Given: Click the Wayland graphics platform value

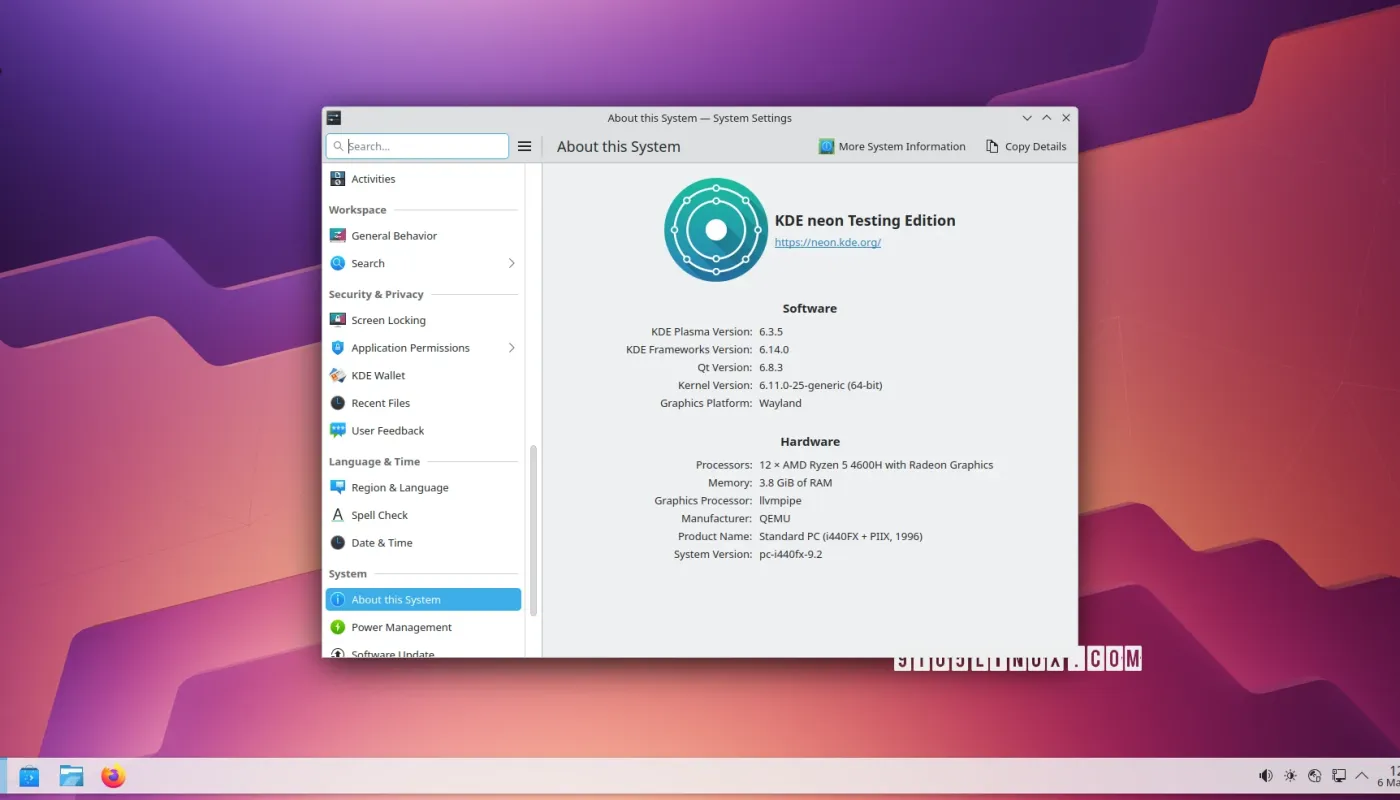Looking at the screenshot, I should pos(780,403).
